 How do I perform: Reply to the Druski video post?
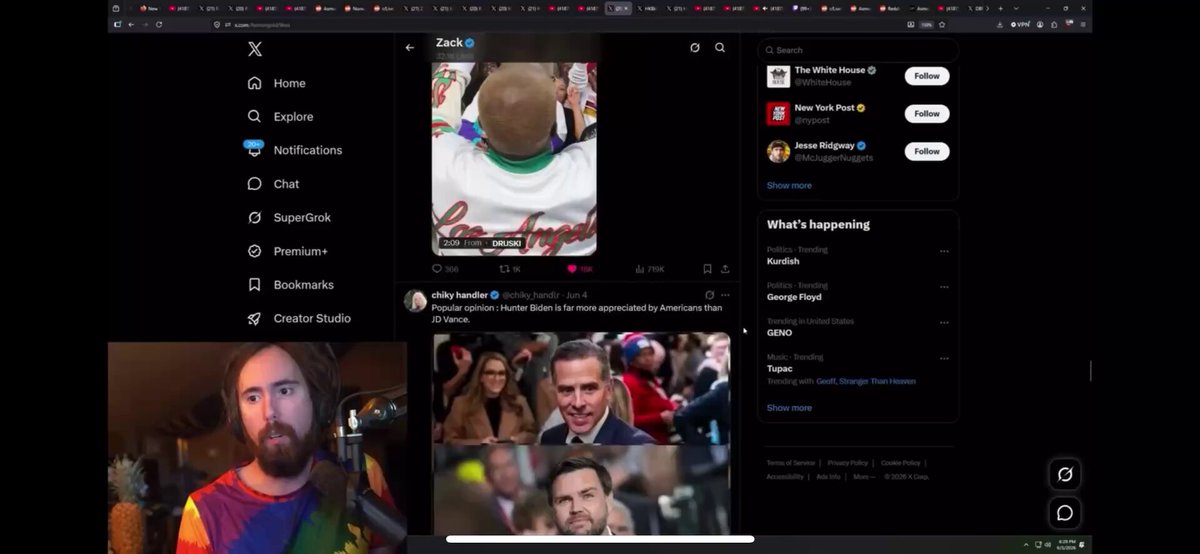(x=437, y=269)
